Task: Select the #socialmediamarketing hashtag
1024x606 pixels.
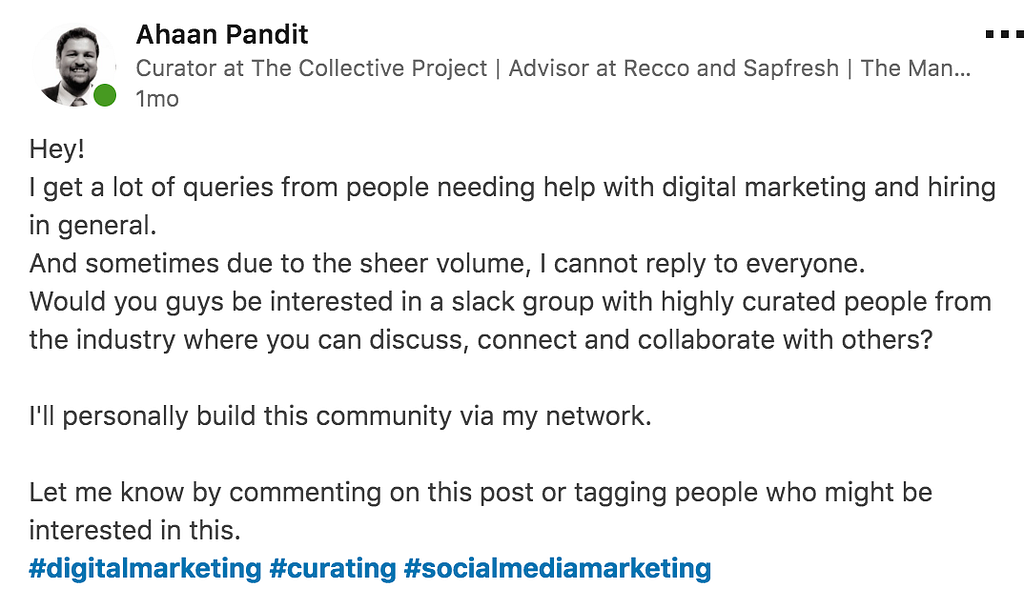Action: [557, 569]
